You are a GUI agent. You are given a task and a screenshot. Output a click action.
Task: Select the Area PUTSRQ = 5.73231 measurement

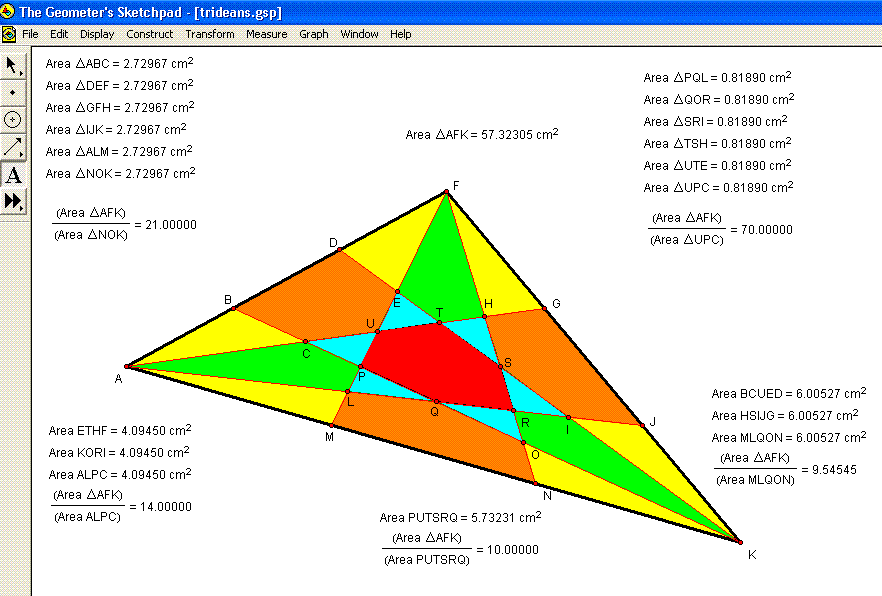[460, 518]
